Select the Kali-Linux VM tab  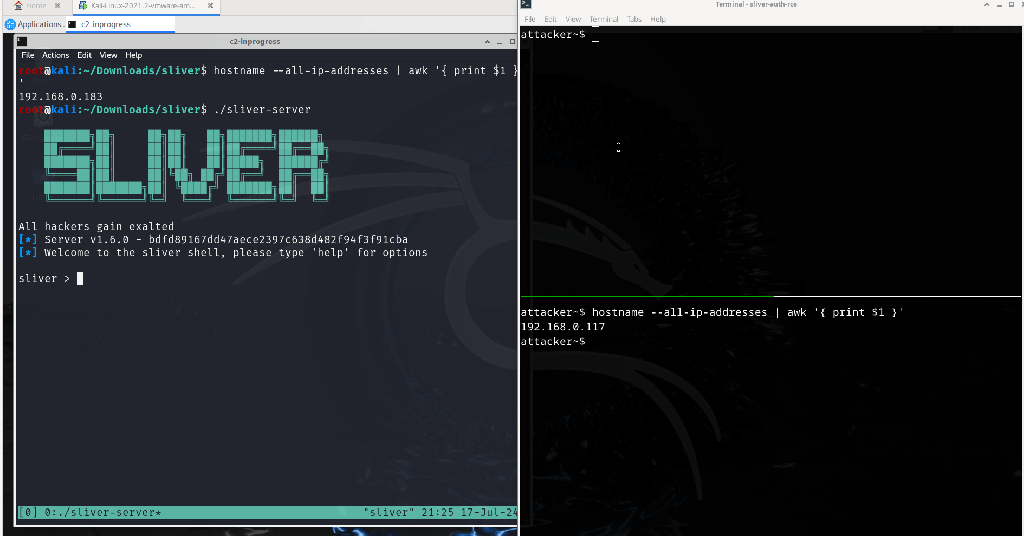coord(144,6)
